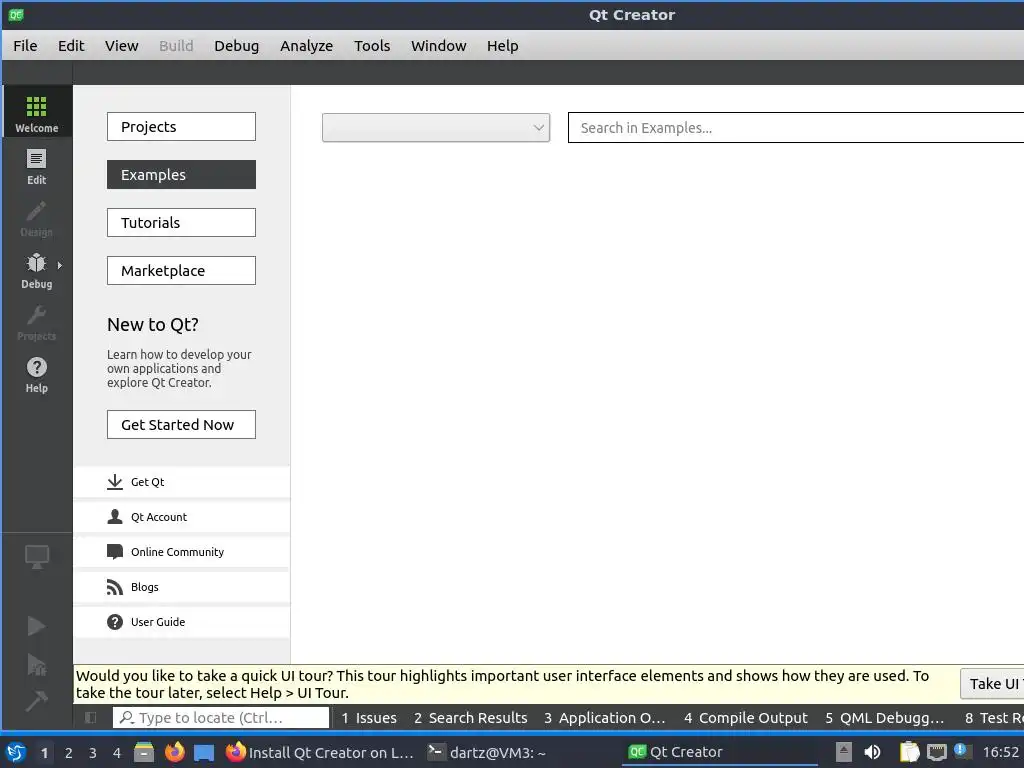Screen dimensions: 1024x768
Task: Click the Qt Creator logo in the title bar
Action: (16, 14)
